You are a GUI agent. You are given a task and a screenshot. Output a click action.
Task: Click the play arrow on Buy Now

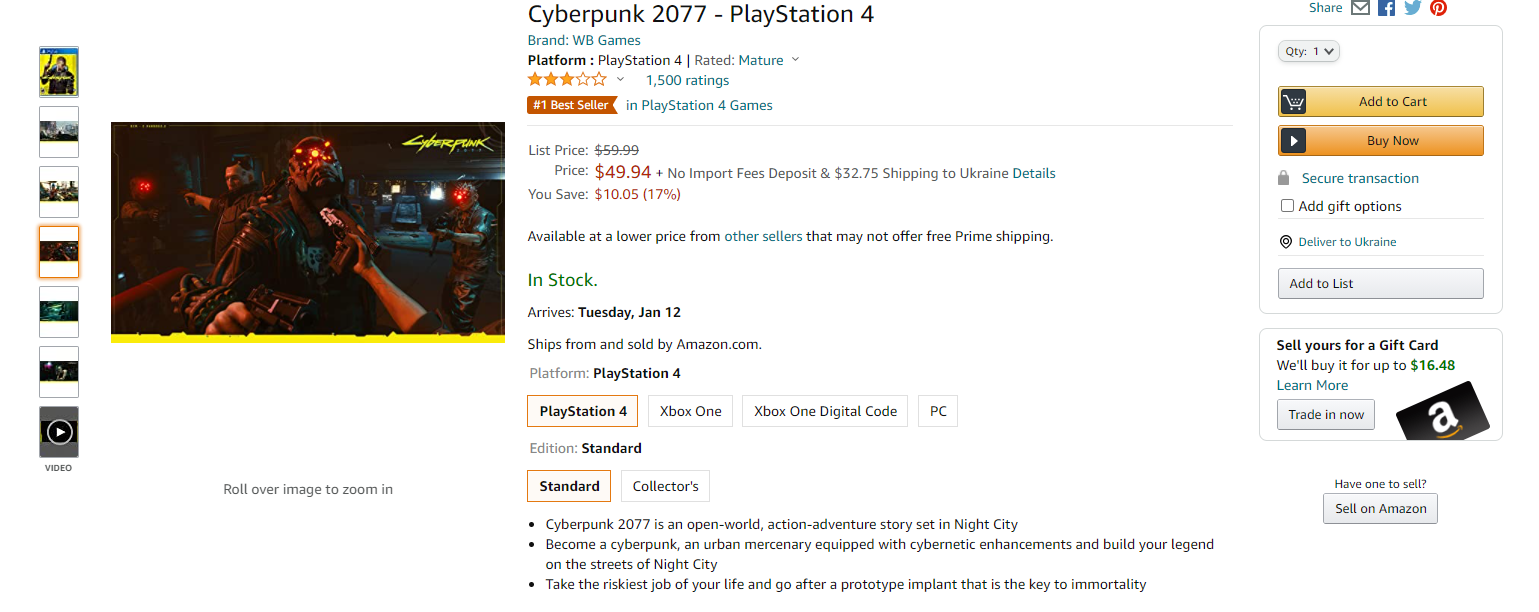click(1293, 141)
